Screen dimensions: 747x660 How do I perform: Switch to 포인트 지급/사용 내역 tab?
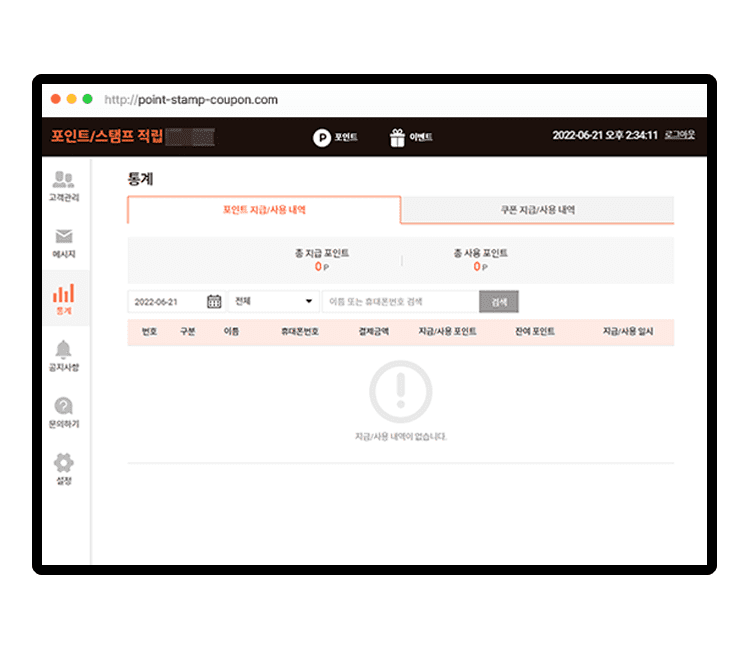click(264, 210)
